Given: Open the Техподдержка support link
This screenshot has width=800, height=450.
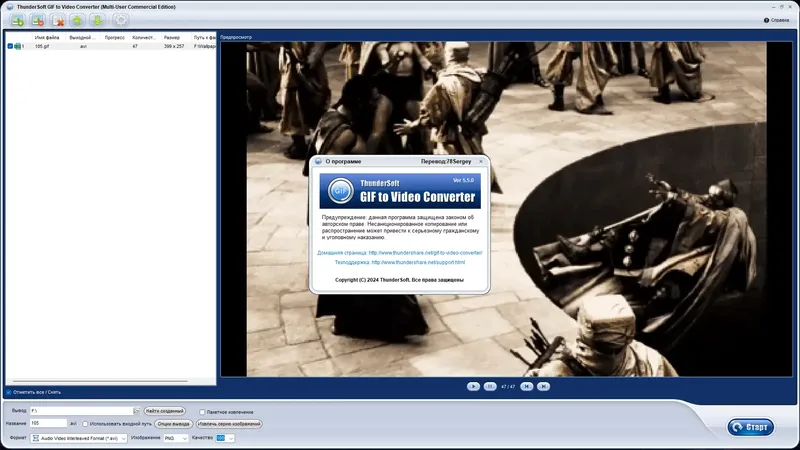Looking at the screenshot, I should point(400,262).
